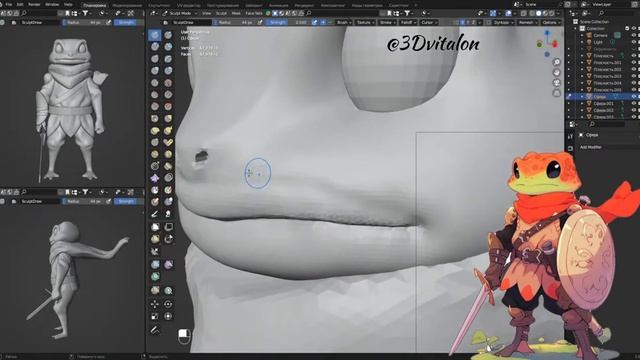This screenshot has width=640, height=360.
Task: Open the Falloff dropdown
Action: [408, 22]
